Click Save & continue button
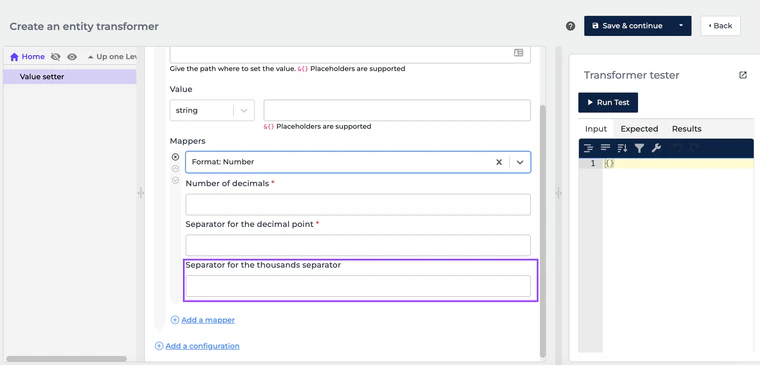The image size is (760, 365). [x=627, y=26]
